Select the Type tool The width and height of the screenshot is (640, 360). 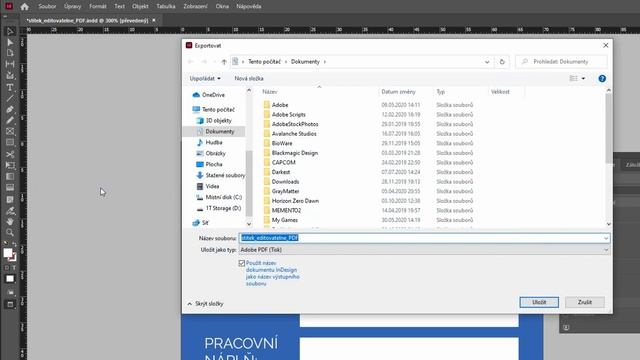[10, 87]
